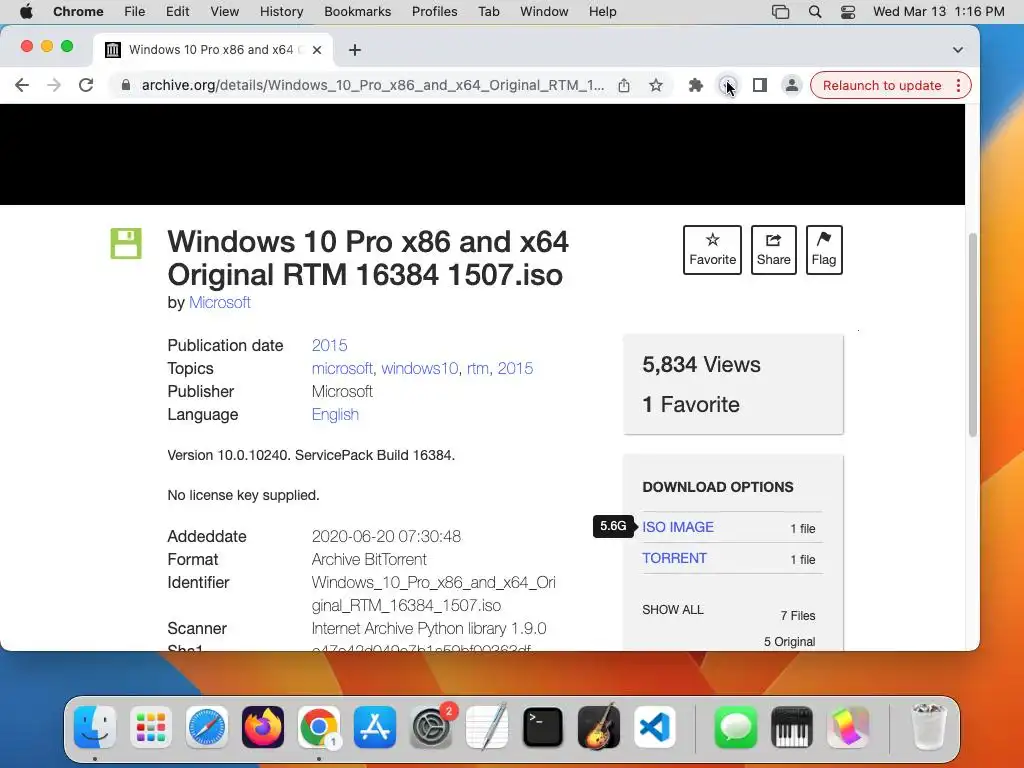Close the Windows 10 Pro tab
This screenshot has width=1024, height=768.
coord(317,50)
